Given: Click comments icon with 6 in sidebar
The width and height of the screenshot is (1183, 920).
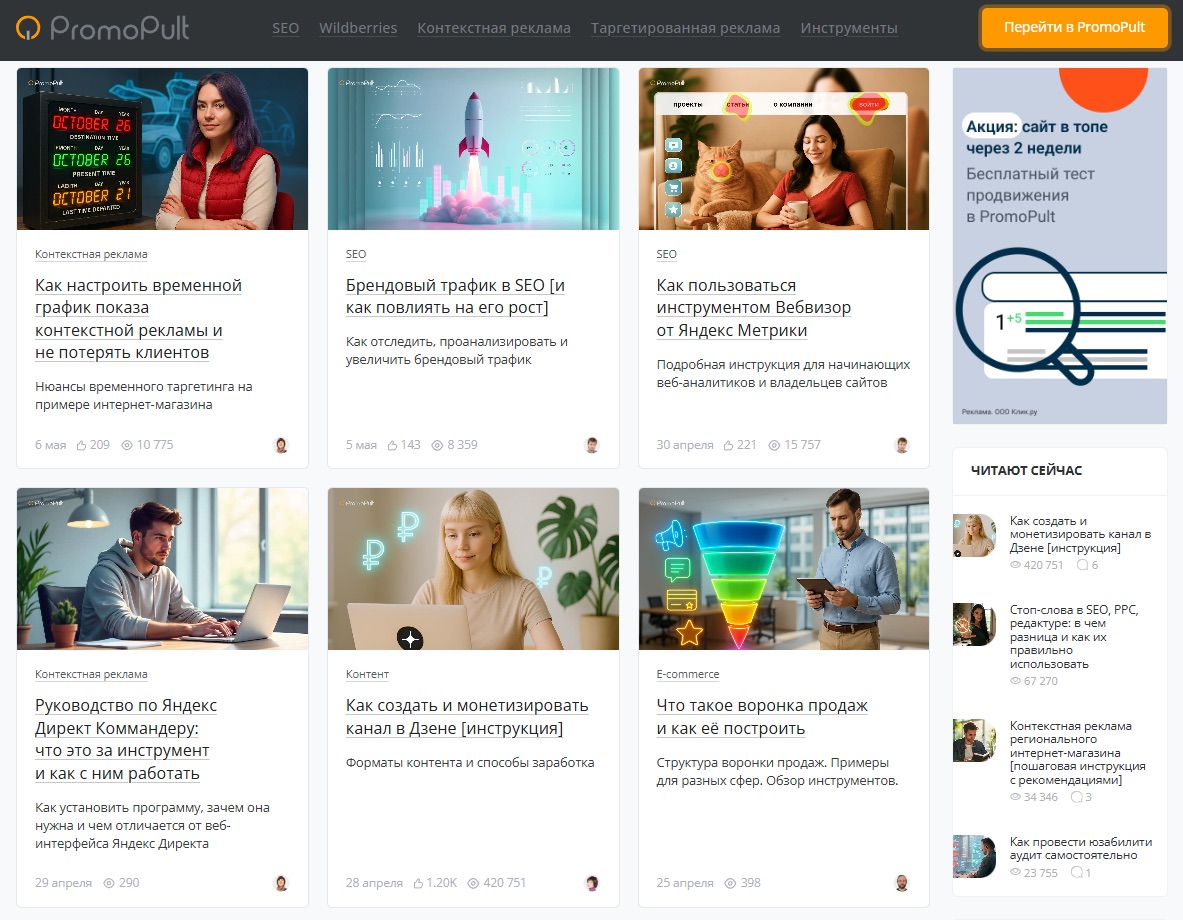Looking at the screenshot, I should [x=1082, y=565].
